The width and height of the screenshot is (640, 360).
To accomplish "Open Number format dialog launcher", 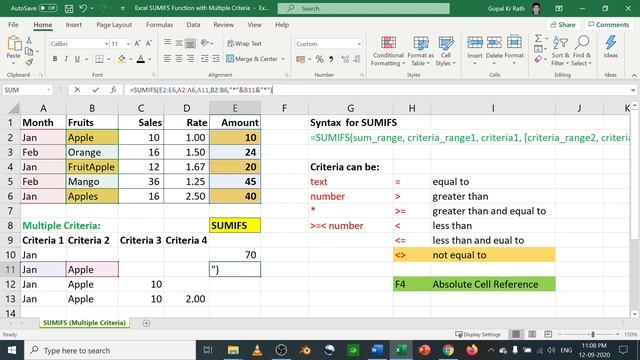I will [x=362, y=75].
